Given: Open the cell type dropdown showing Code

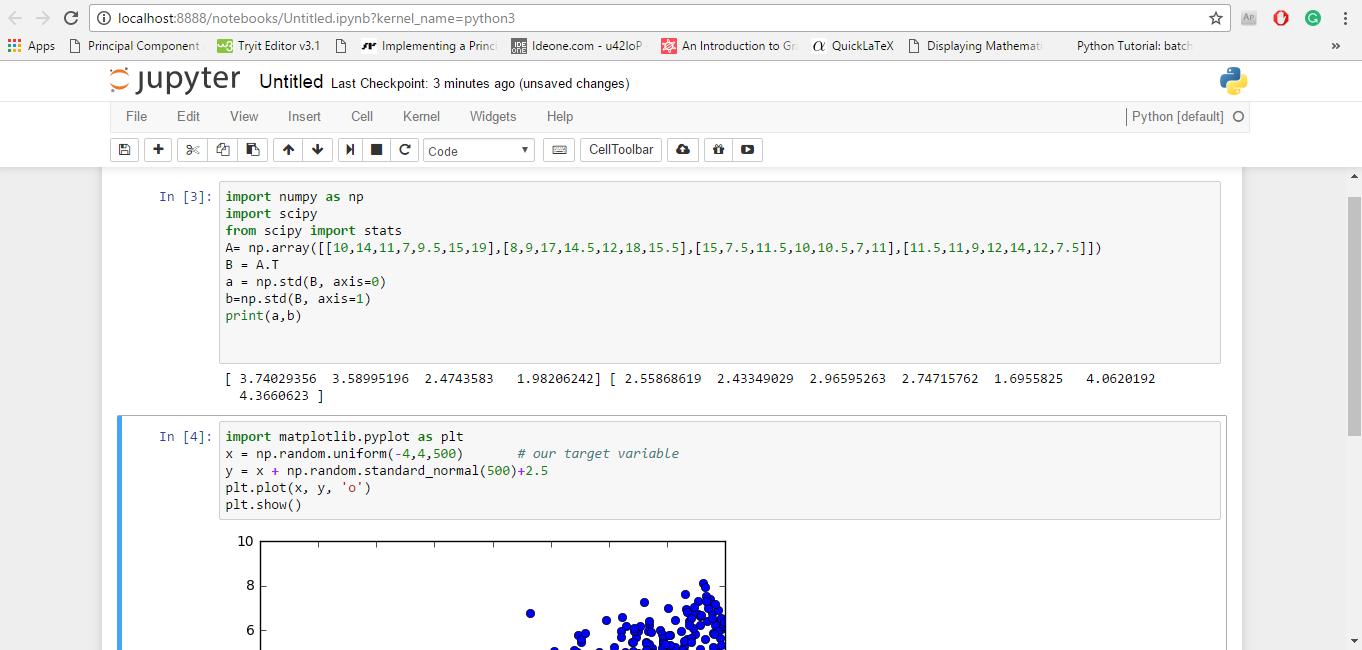Looking at the screenshot, I should click(479, 151).
